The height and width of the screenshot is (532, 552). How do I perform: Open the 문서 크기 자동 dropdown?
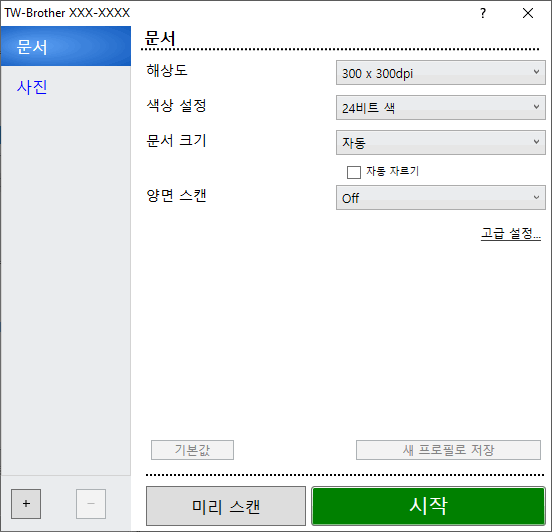[x=441, y=142]
